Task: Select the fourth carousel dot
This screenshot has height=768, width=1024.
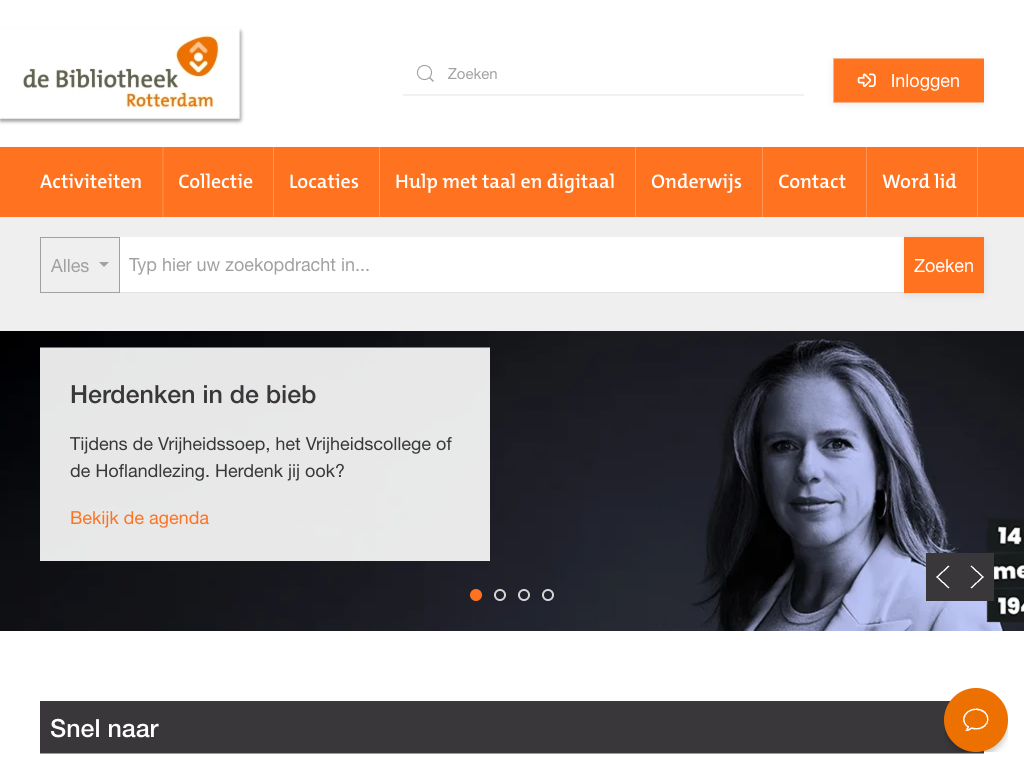Action: 548,595
